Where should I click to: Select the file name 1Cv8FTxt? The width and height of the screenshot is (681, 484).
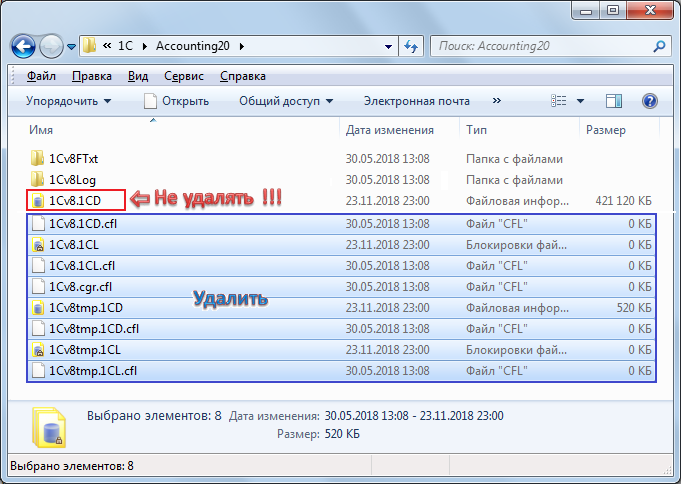click(73, 159)
